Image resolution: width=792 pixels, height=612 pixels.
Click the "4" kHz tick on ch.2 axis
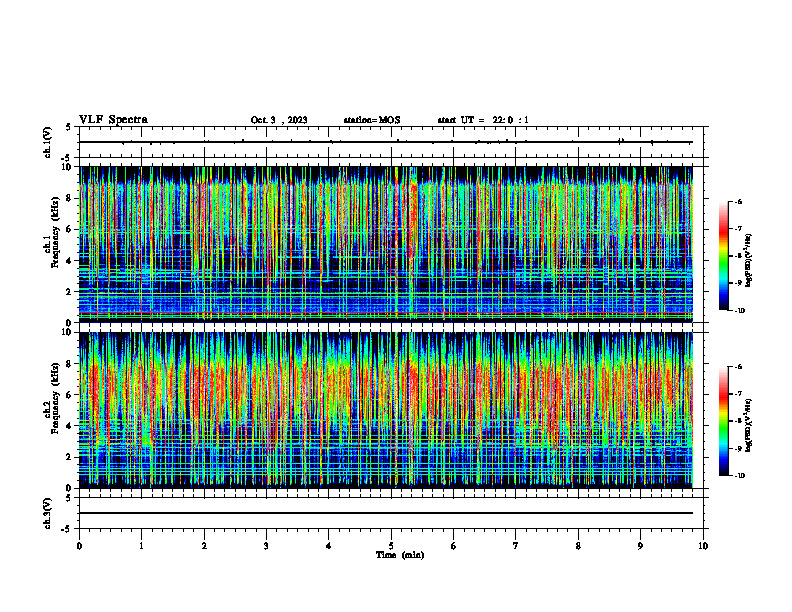70,426
